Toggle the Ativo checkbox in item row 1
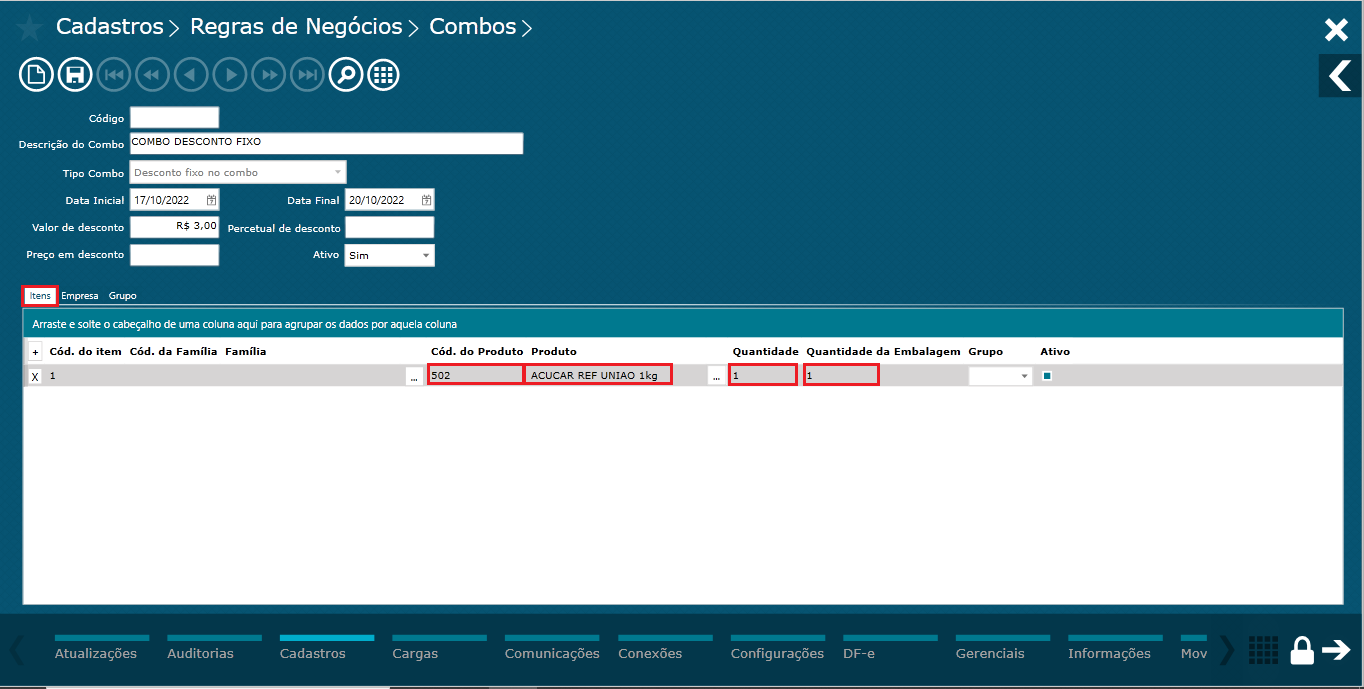 tap(1047, 376)
